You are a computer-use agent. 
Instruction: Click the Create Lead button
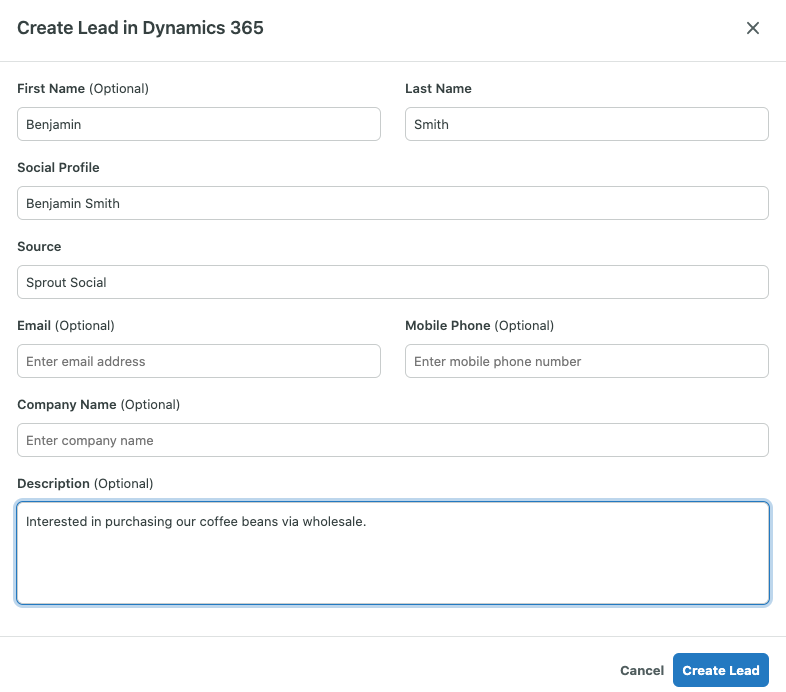[x=720, y=670]
